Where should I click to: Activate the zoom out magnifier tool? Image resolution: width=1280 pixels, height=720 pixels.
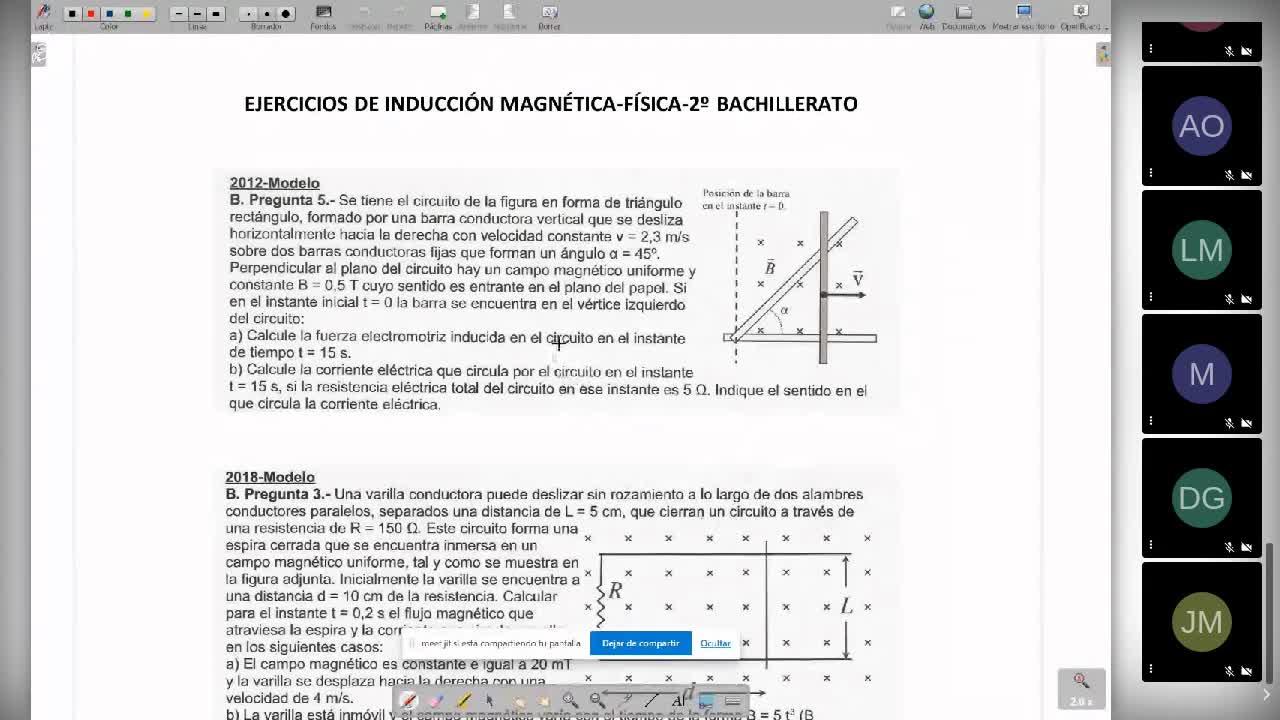[597, 700]
